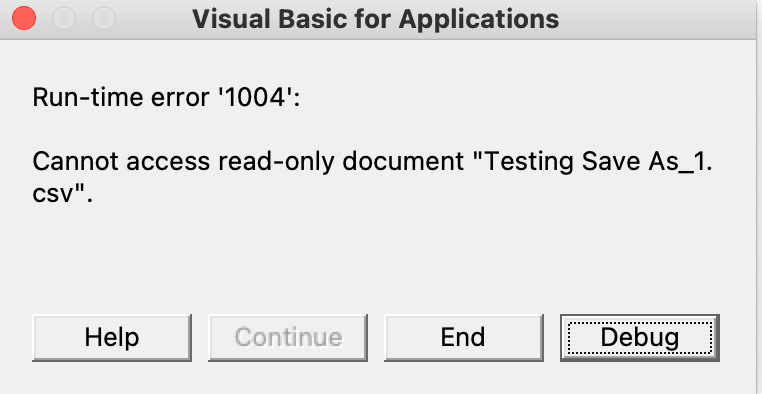The width and height of the screenshot is (762, 394).
Task: Click the disabled grey zoom circle
Action: pos(104,18)
